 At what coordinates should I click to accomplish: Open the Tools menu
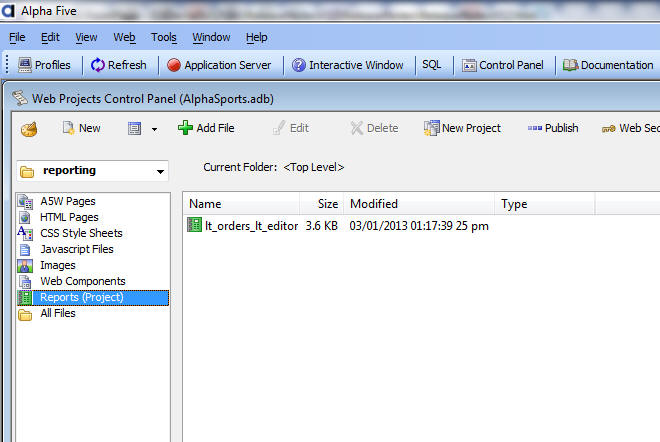(164, 37)
